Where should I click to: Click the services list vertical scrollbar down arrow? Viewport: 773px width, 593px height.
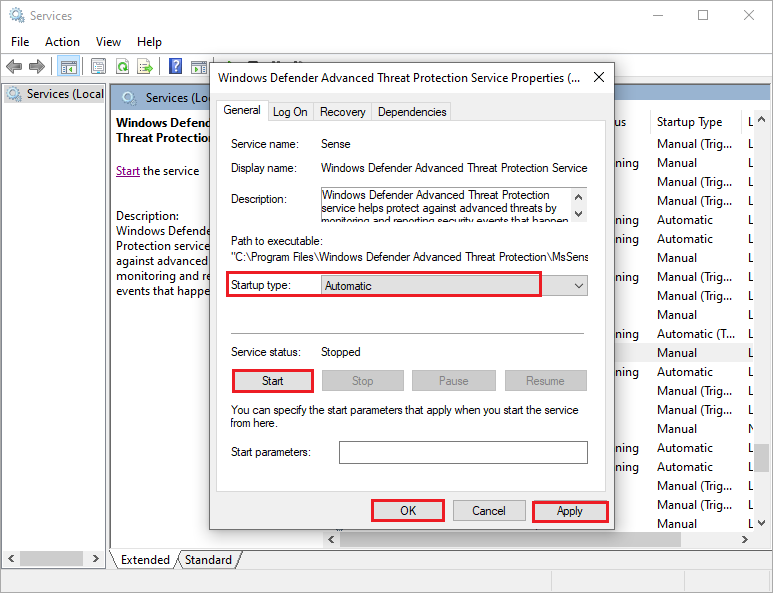pyautogui.click(x=761, y=523)
